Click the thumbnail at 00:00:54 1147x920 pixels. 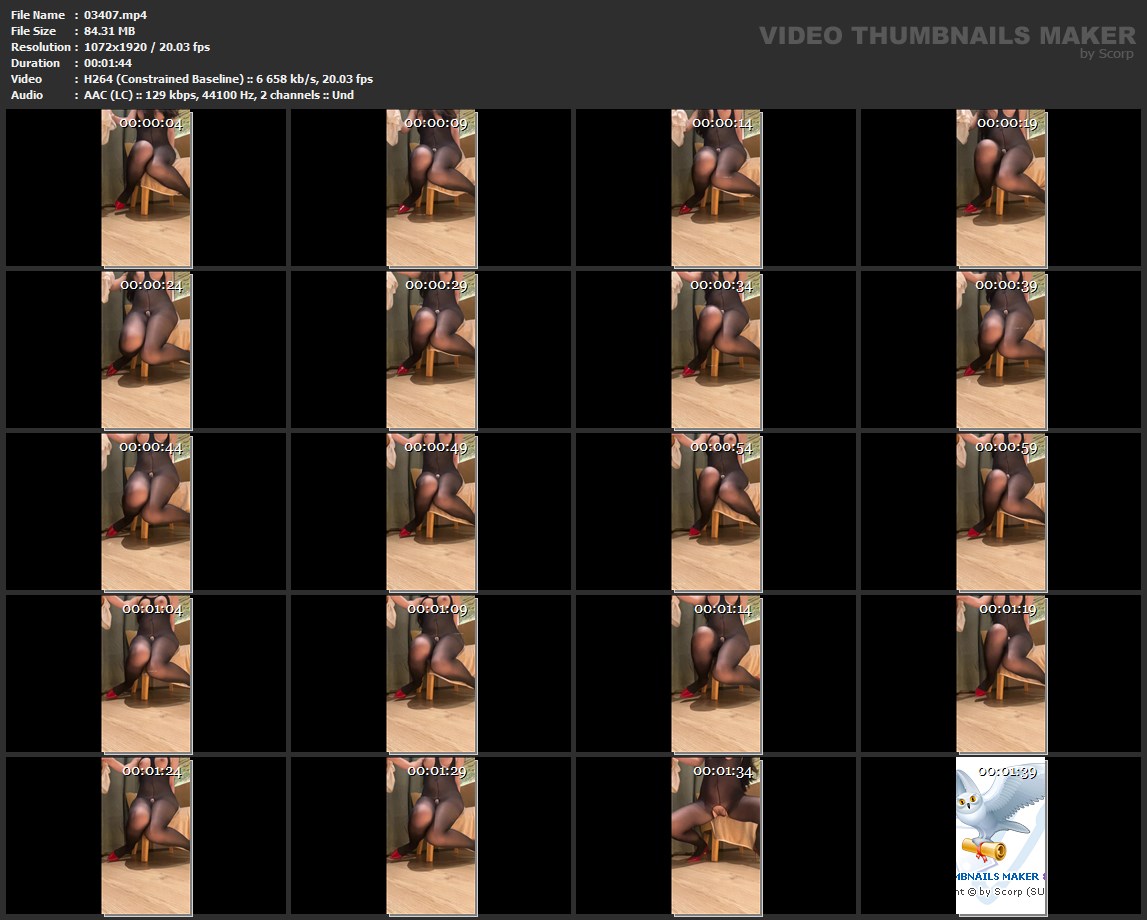[716, 512]
